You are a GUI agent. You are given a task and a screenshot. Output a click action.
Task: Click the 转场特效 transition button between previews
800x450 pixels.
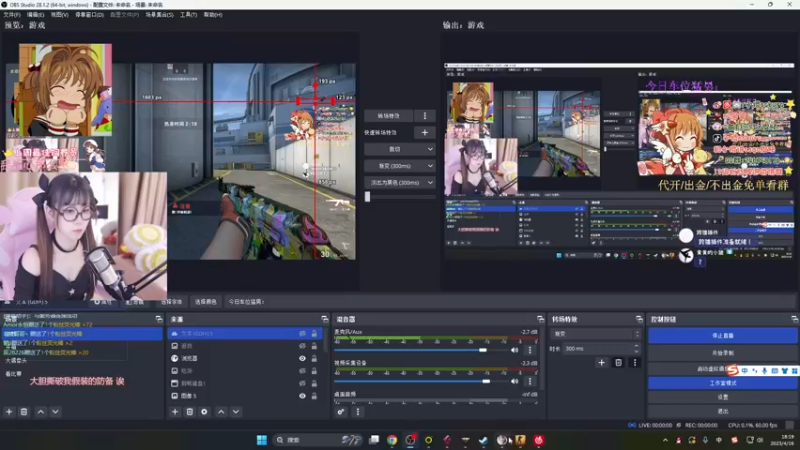click(389, 116)
